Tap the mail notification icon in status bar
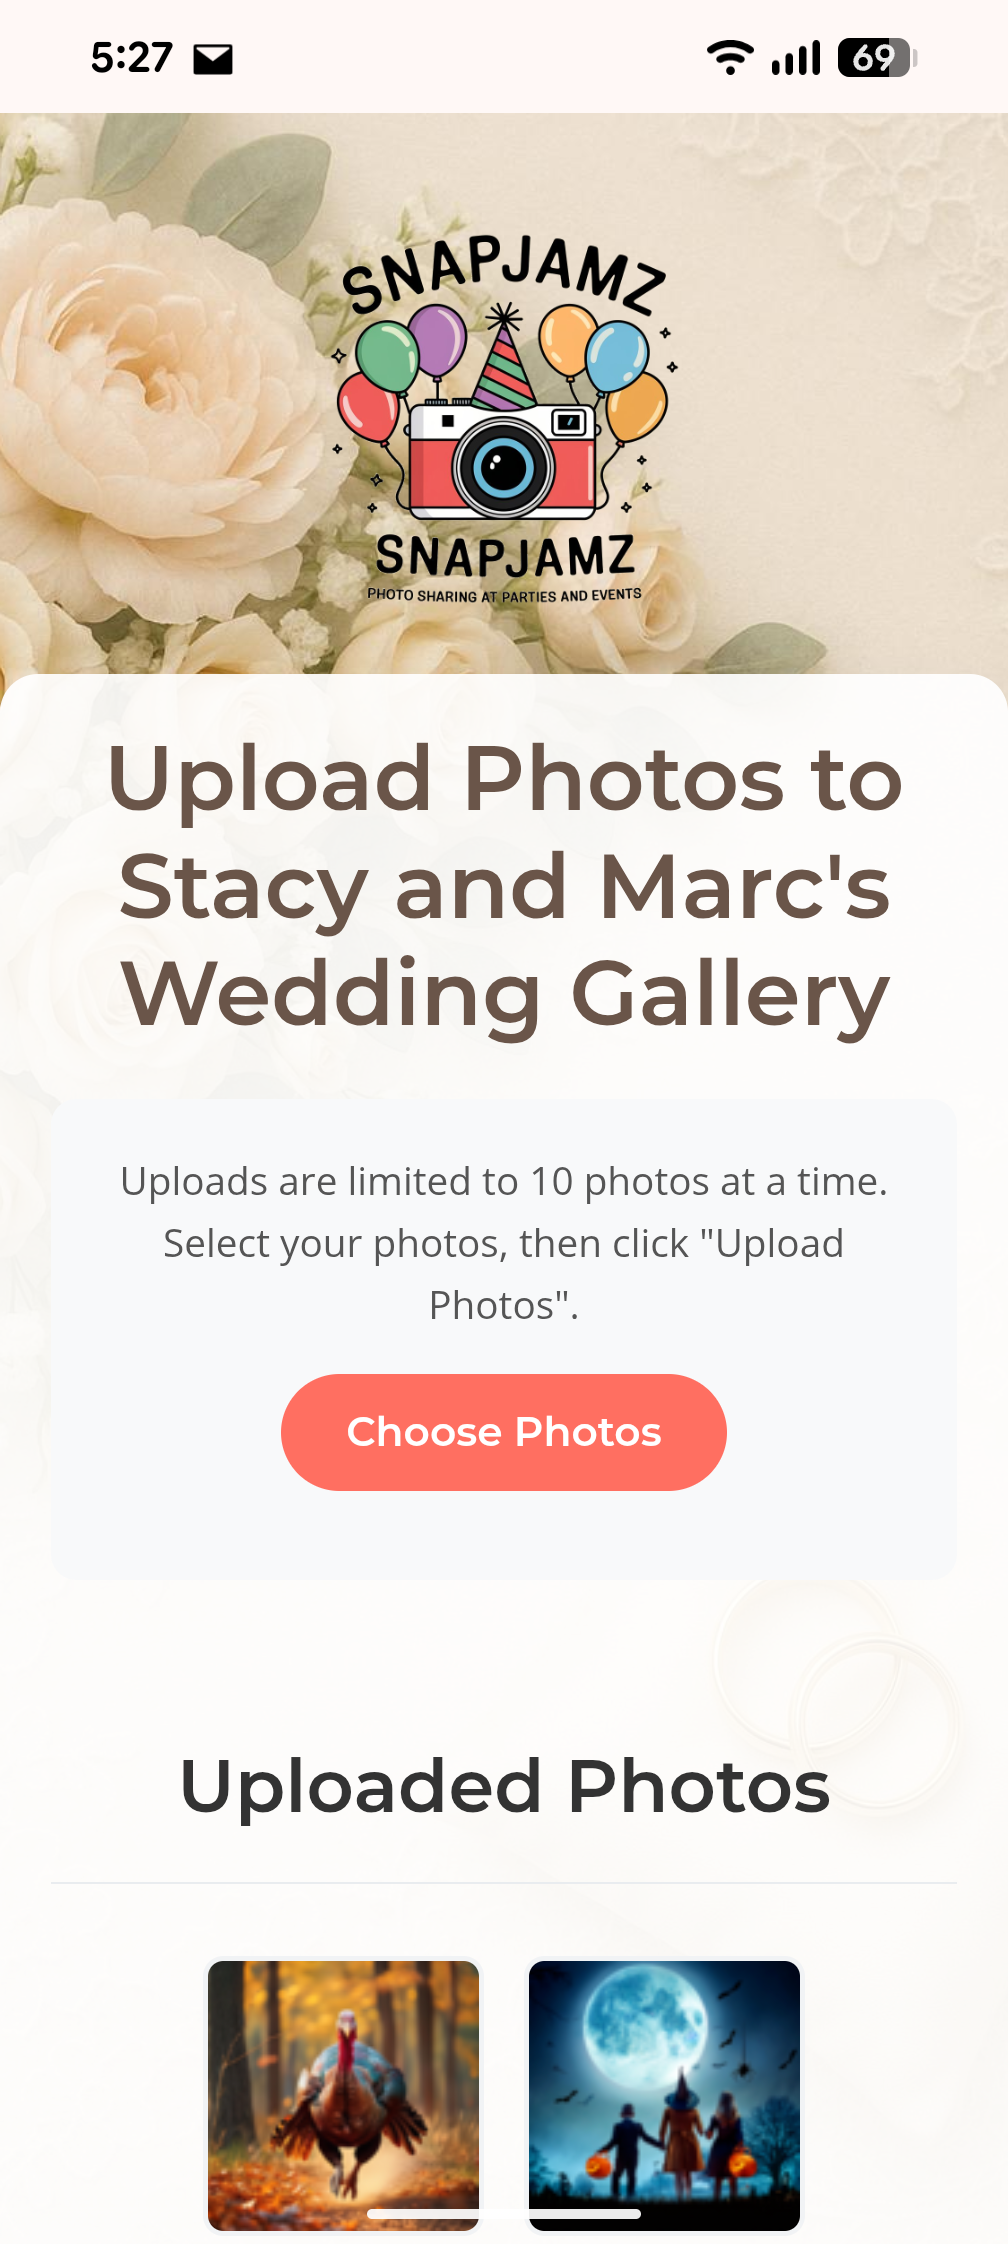Viewport: 1008px width, 2244px height. point(213,59)
